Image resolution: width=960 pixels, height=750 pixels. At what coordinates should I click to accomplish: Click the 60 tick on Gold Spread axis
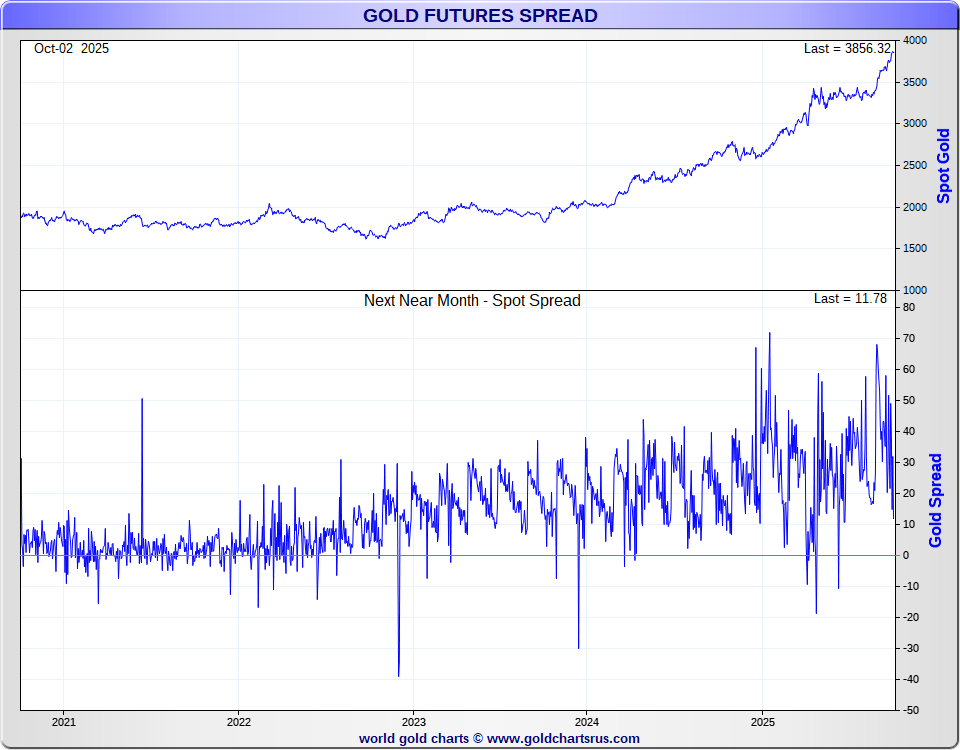[x=909, y=369]
